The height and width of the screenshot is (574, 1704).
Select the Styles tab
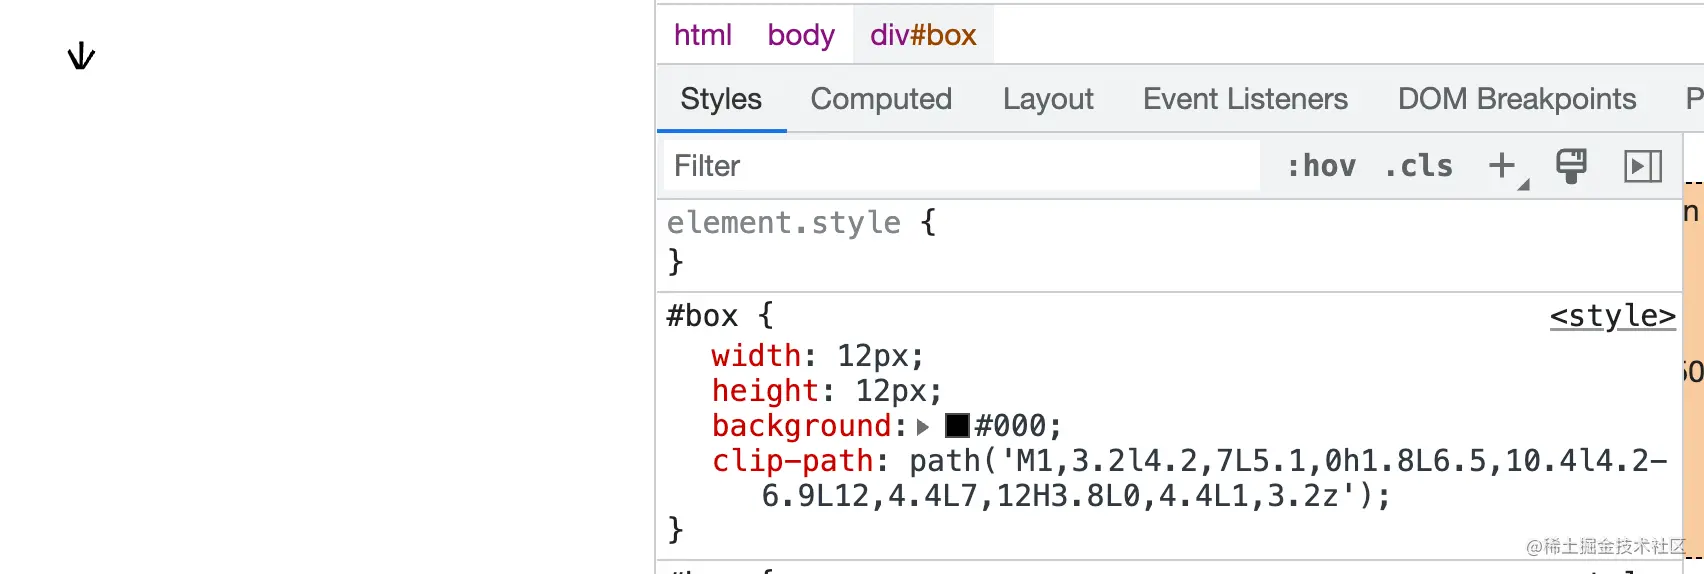click(721, 99)
